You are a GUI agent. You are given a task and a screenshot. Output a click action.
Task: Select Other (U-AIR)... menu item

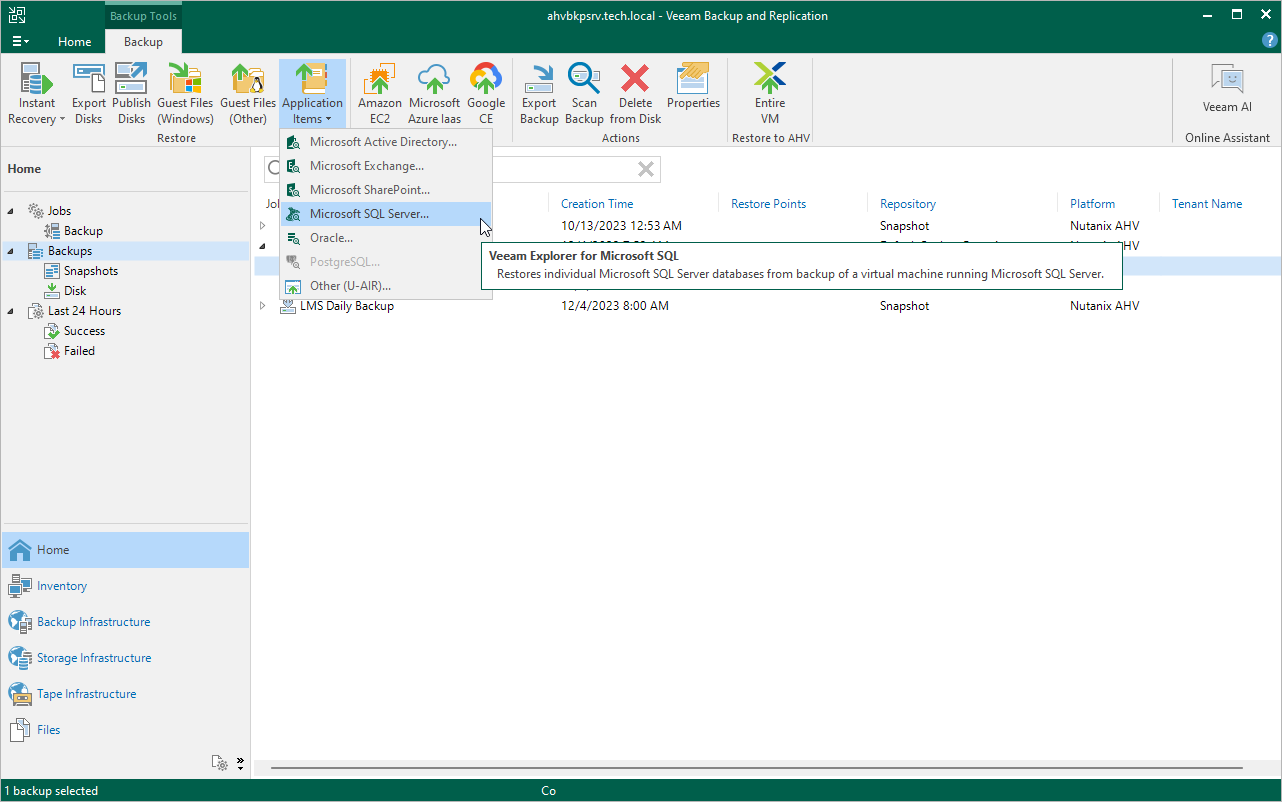[386, 286]
